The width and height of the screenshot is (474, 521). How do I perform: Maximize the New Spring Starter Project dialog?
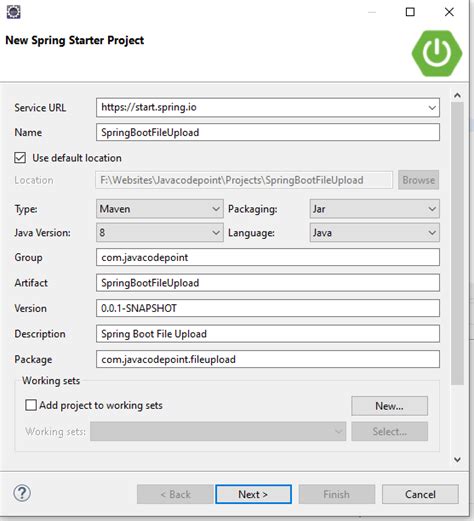click(x=410, y=12)
